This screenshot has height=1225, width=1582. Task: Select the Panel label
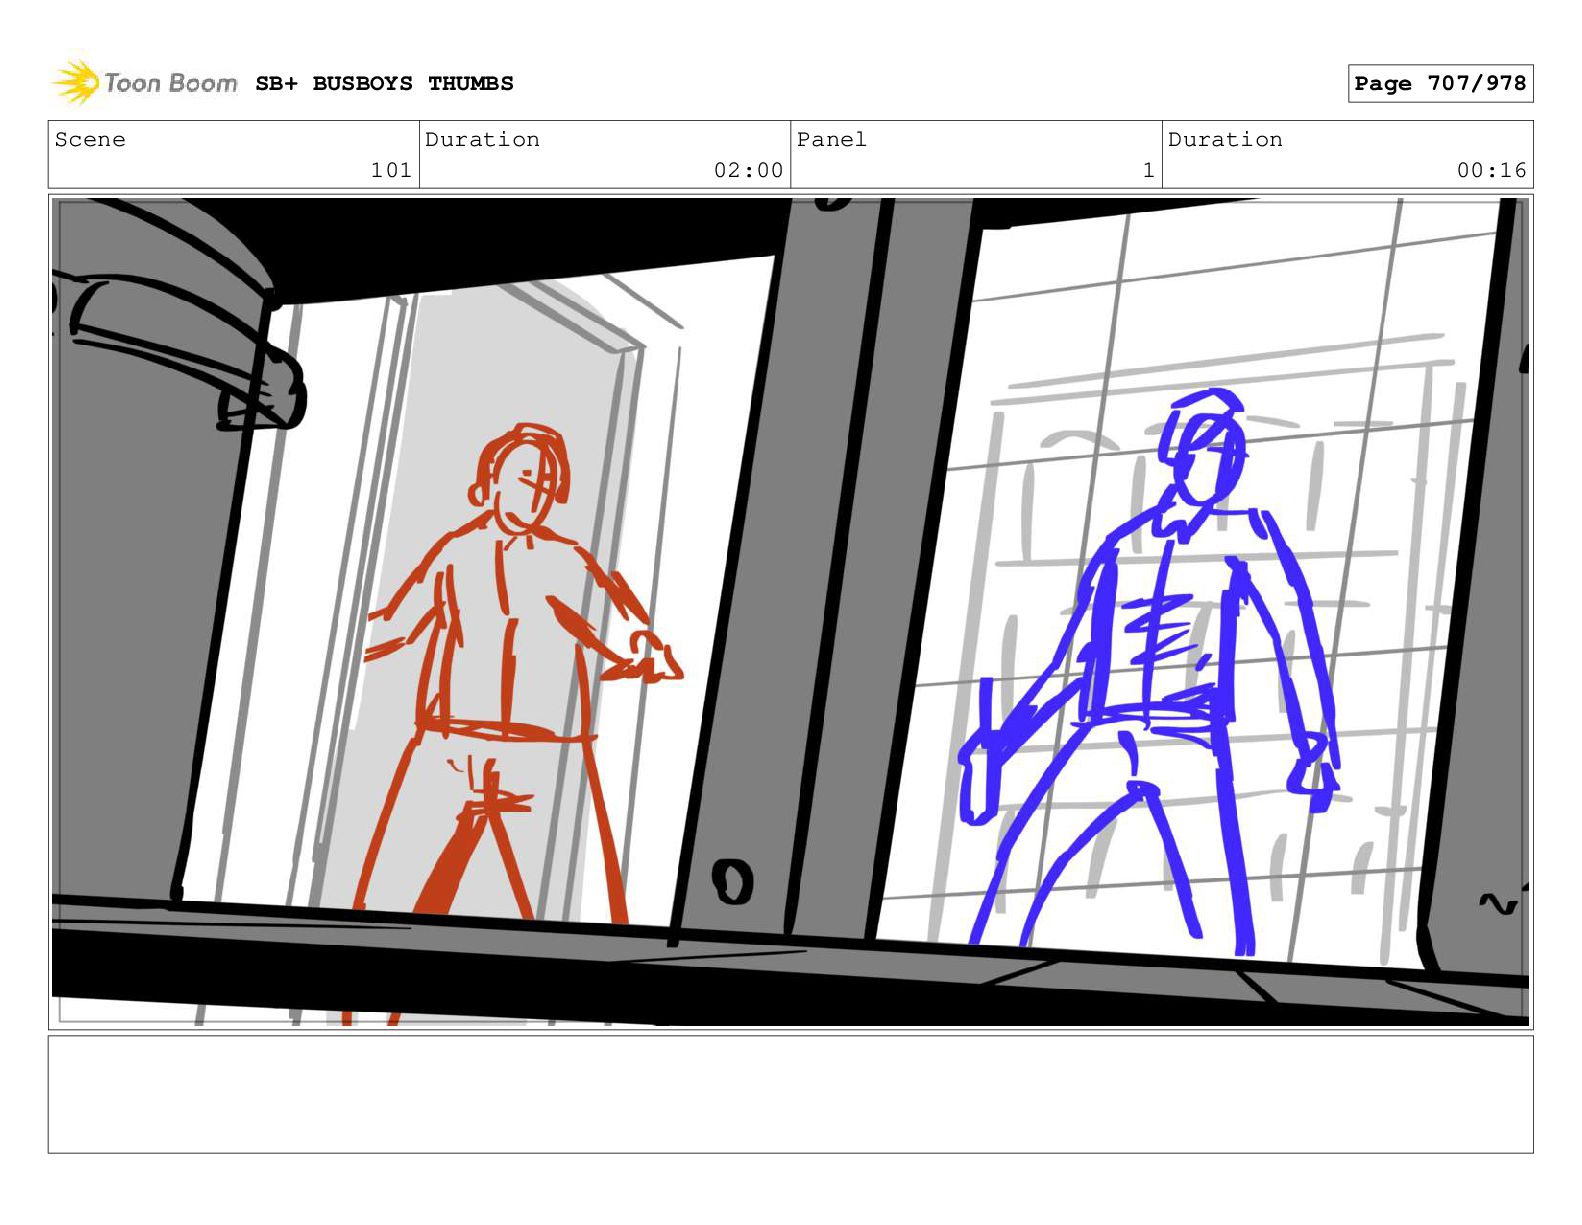pyautogui.click(x=831, y=140)
